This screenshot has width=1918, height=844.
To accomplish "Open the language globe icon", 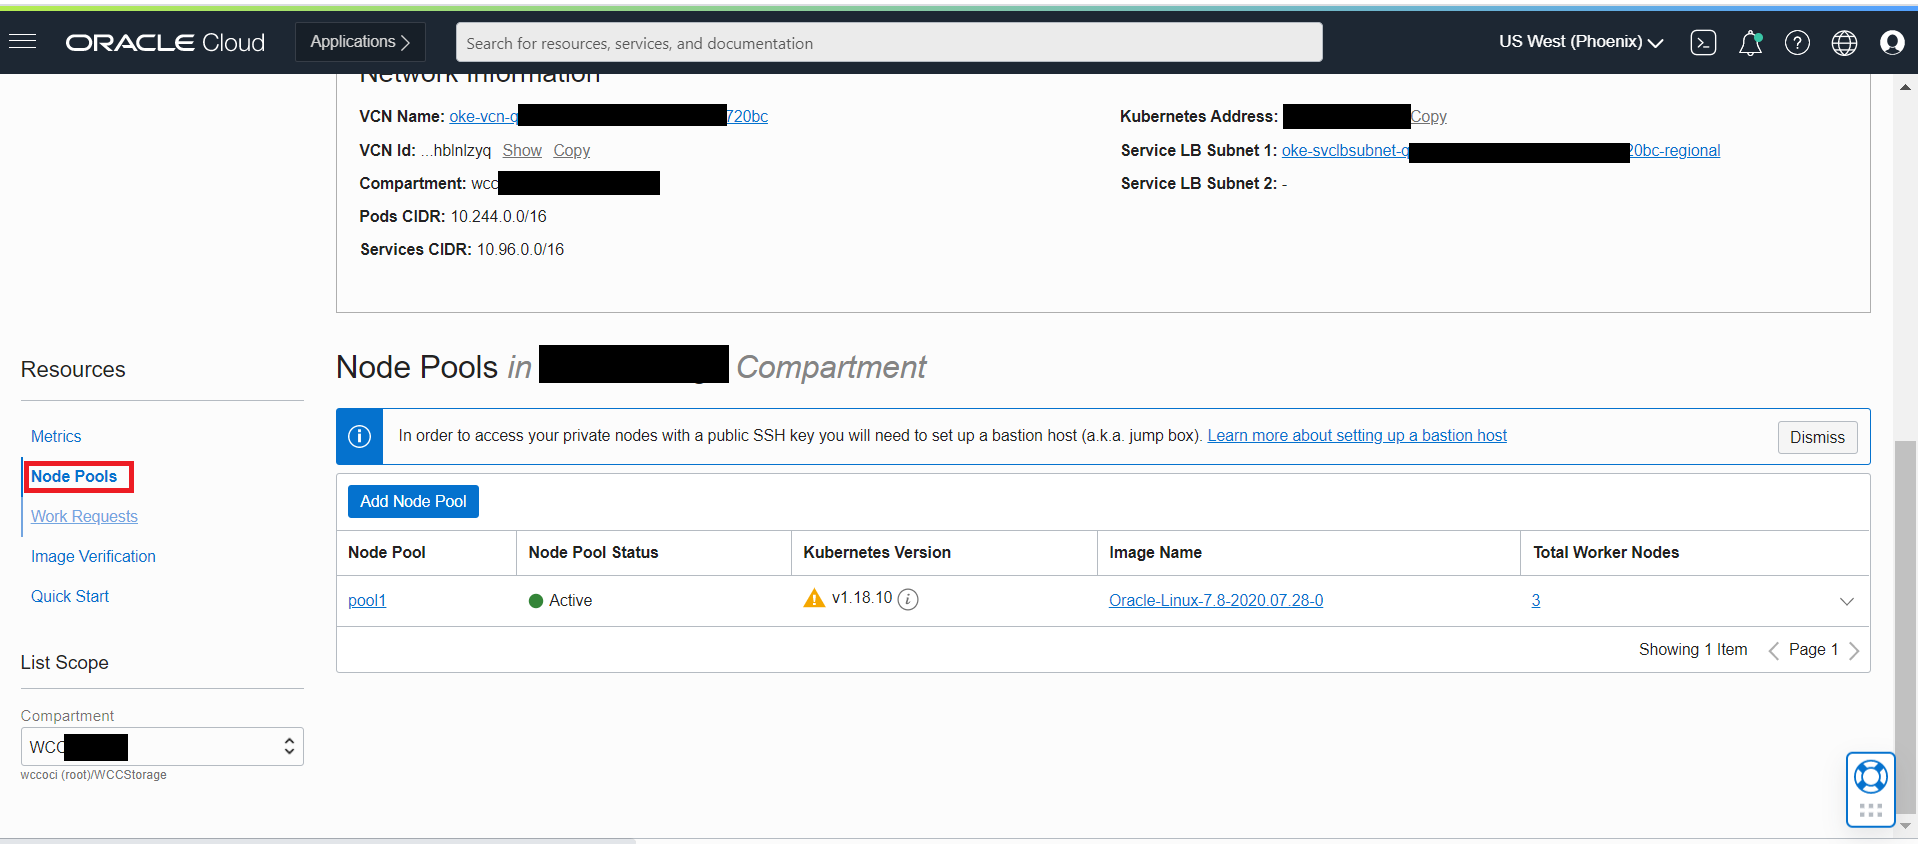I will click(x=1844, y=42).
